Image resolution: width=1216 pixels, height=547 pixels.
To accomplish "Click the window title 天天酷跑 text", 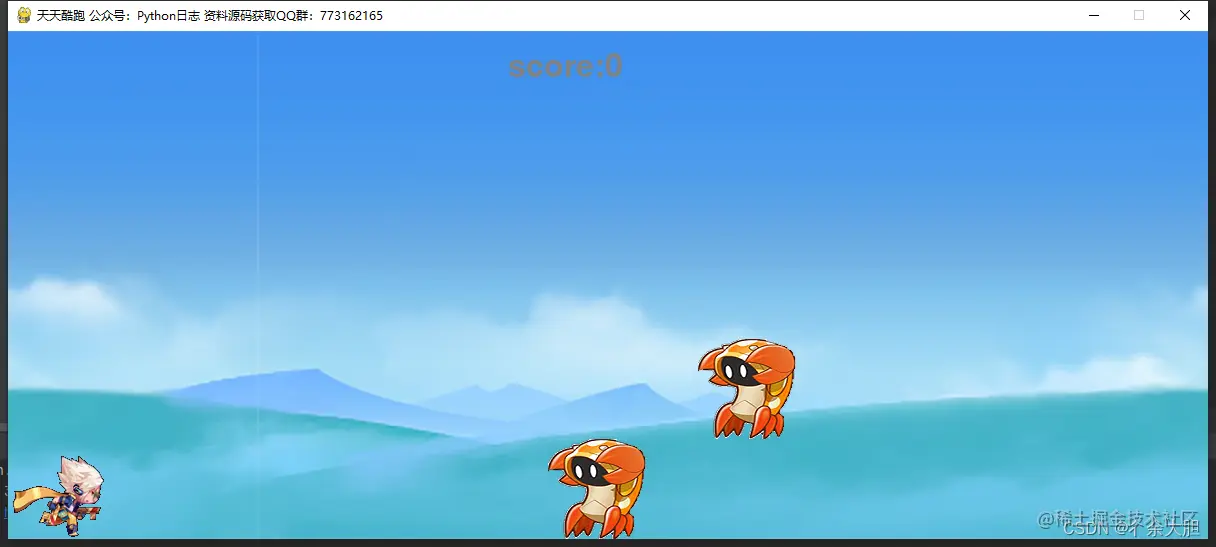I will (x=60, y=16).
